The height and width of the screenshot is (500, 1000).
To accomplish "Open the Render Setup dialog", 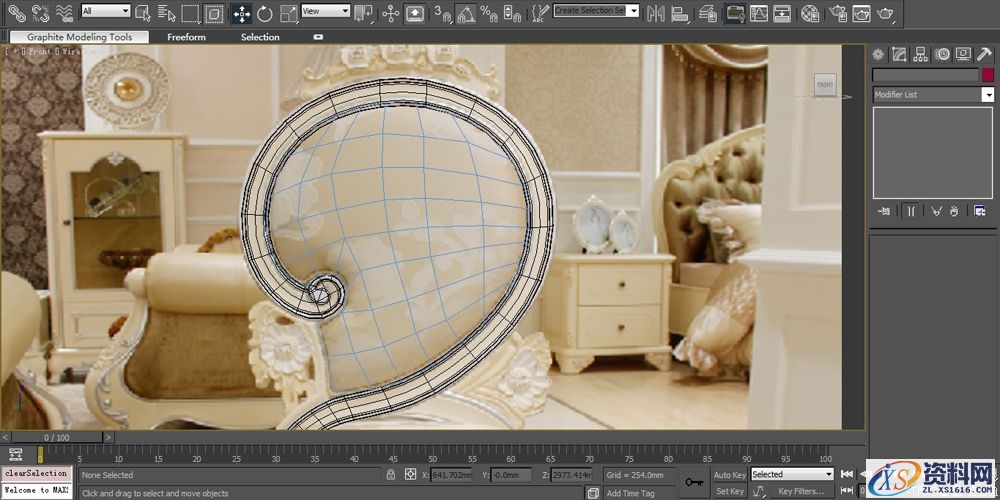I will (x=839, y=13).
